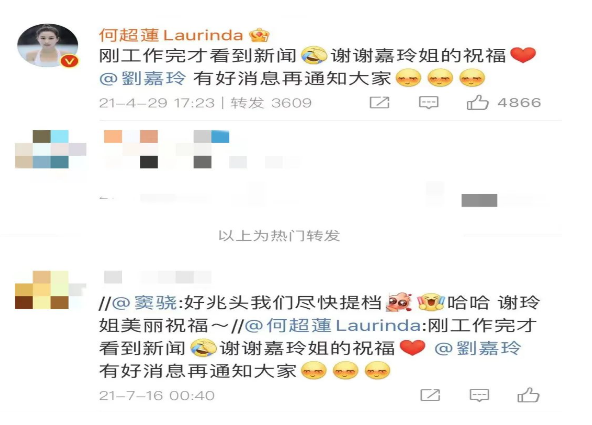Open the @劉嘉玲 mention in the top post
Screen dimensions: 592x425
pos(143,79)
